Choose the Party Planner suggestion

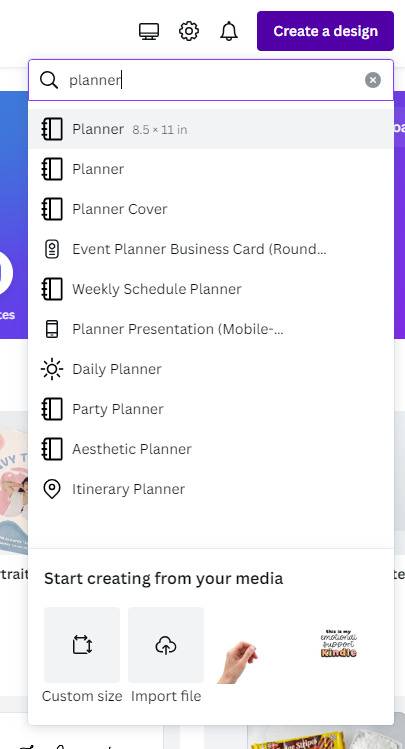[211, 409]
